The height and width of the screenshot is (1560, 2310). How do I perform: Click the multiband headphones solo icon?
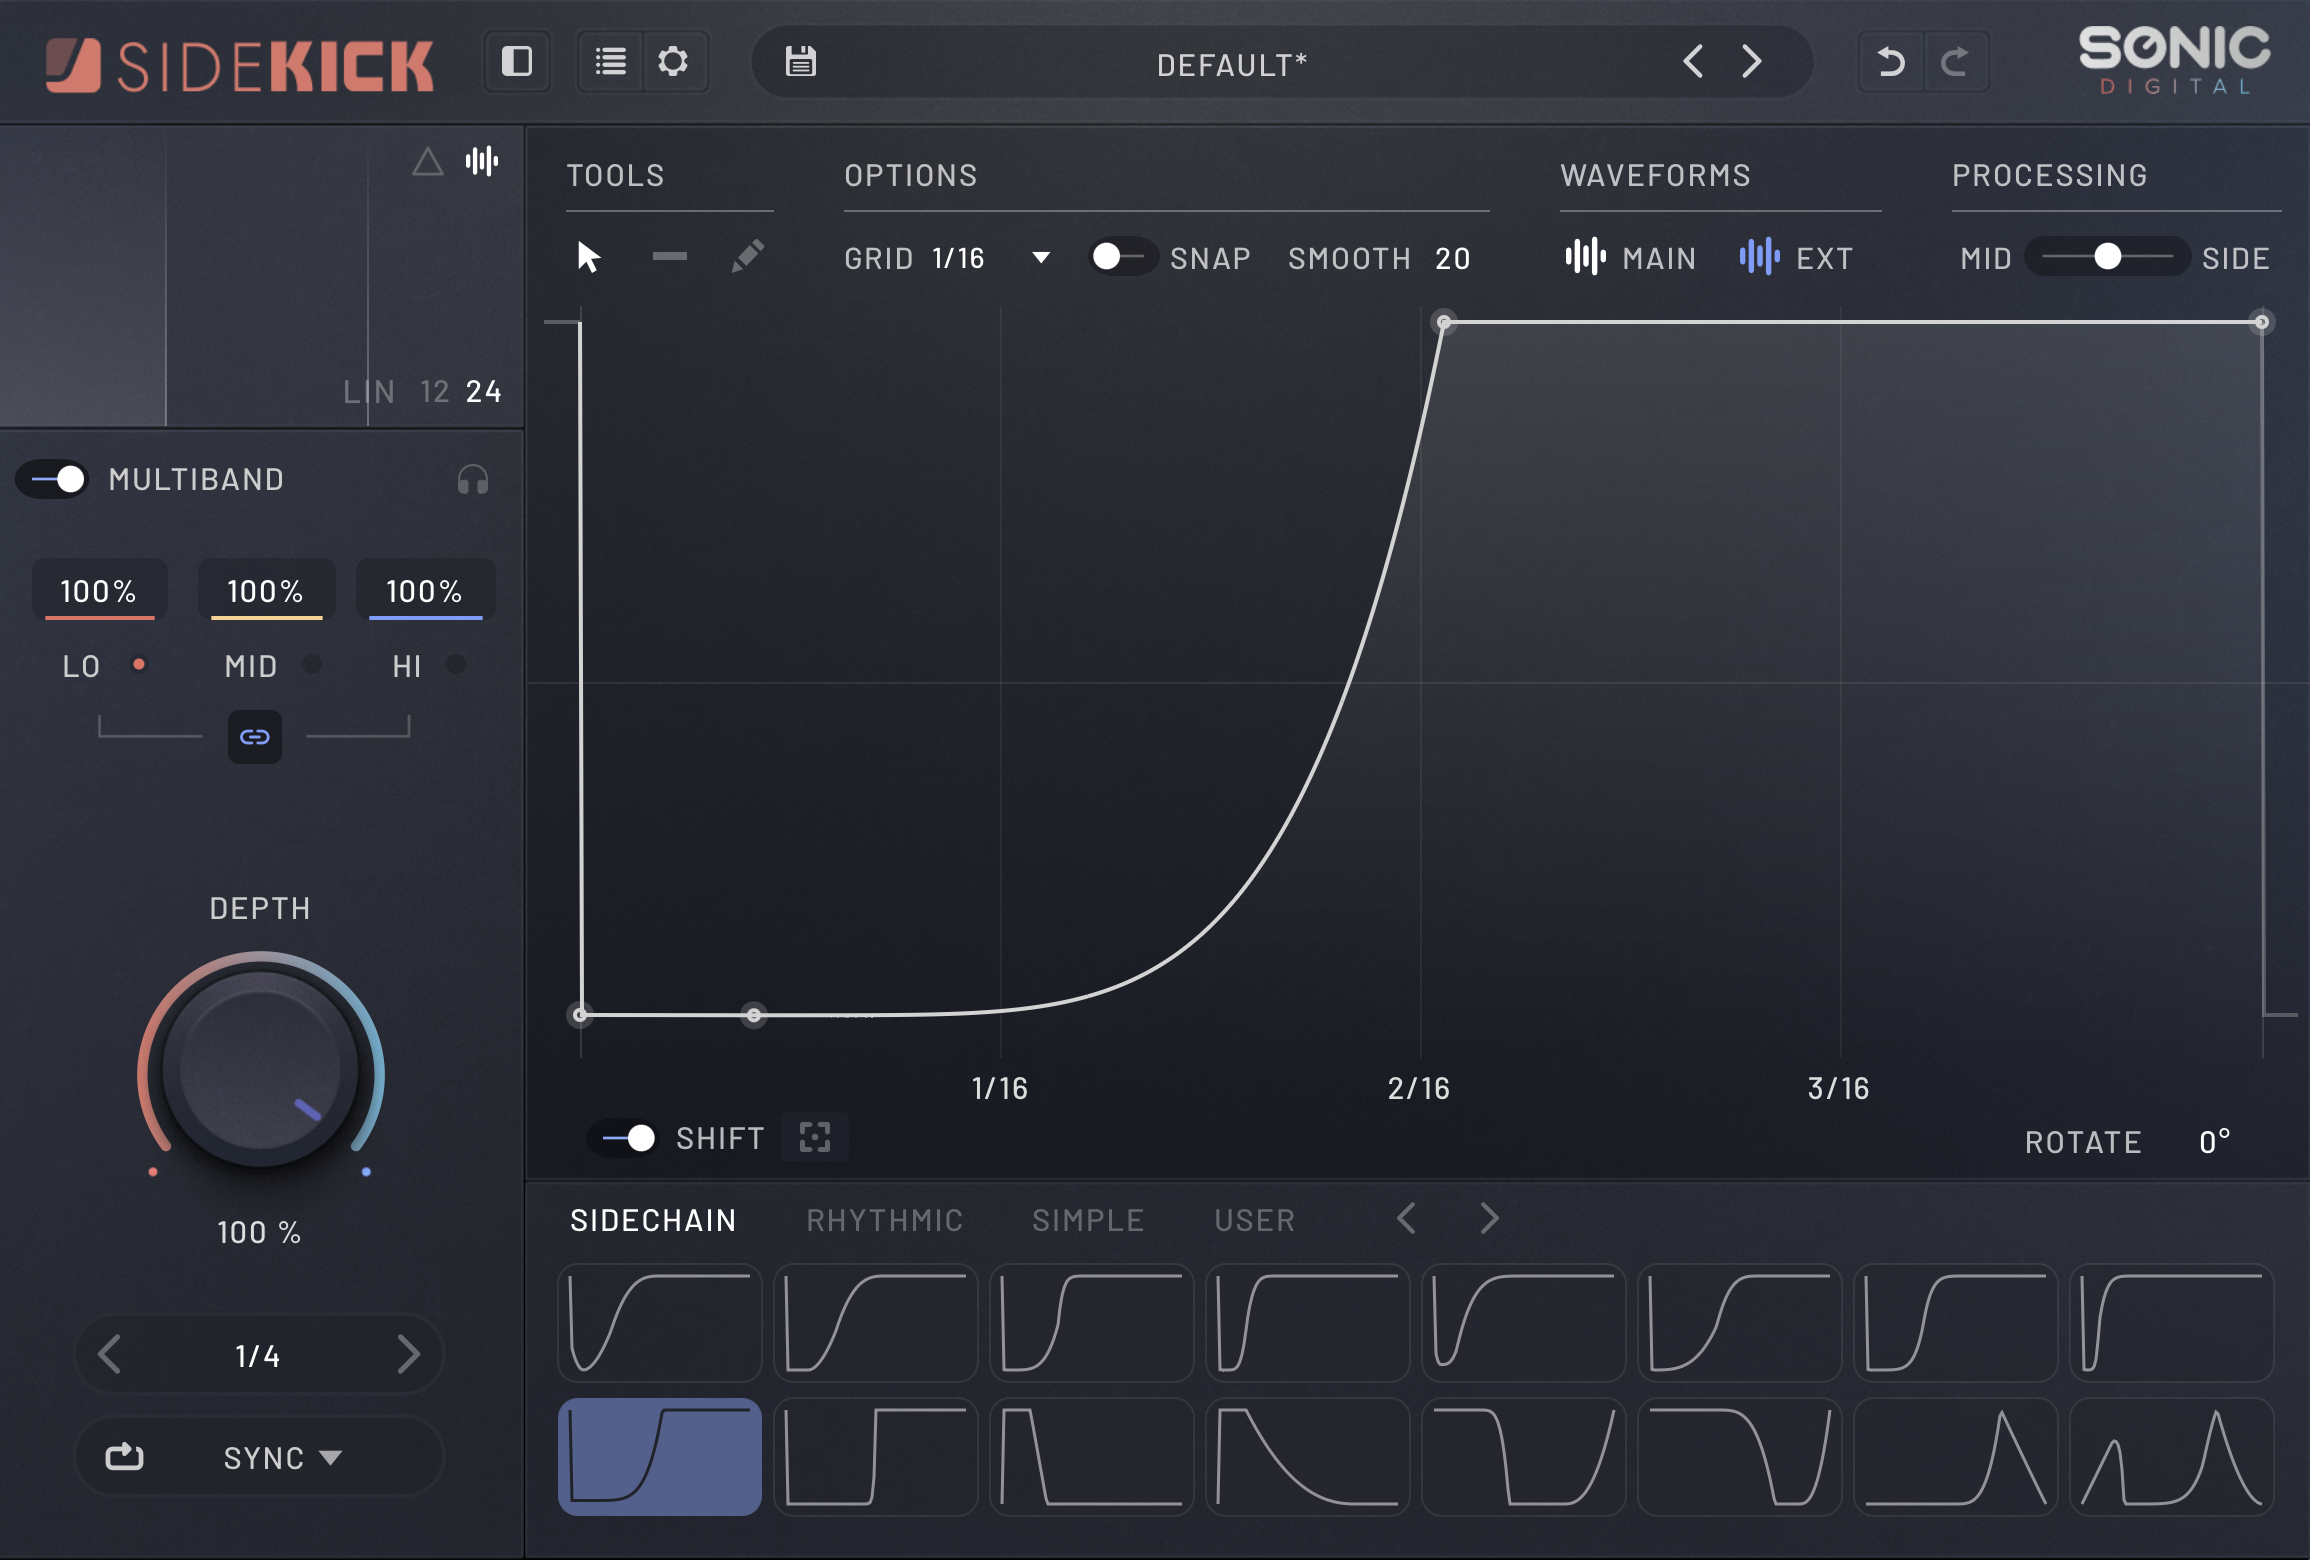pos(473,480)
